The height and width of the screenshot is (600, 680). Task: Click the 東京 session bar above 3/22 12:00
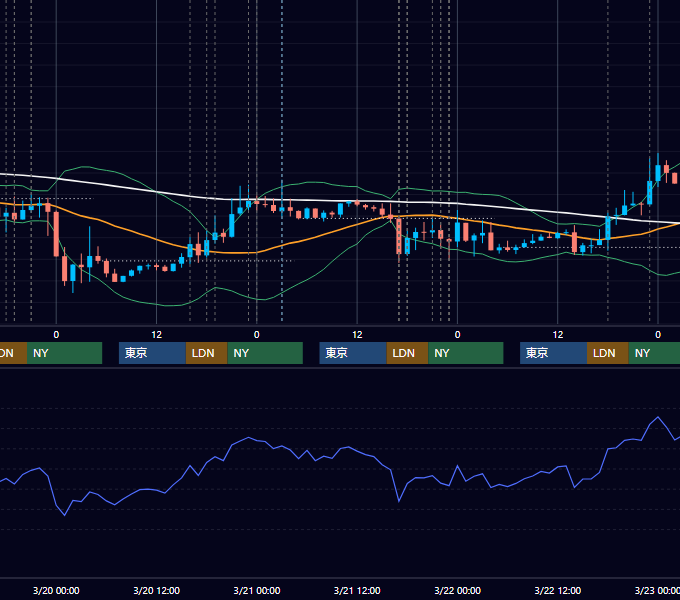pyautogui.click(x=553, y=353)
